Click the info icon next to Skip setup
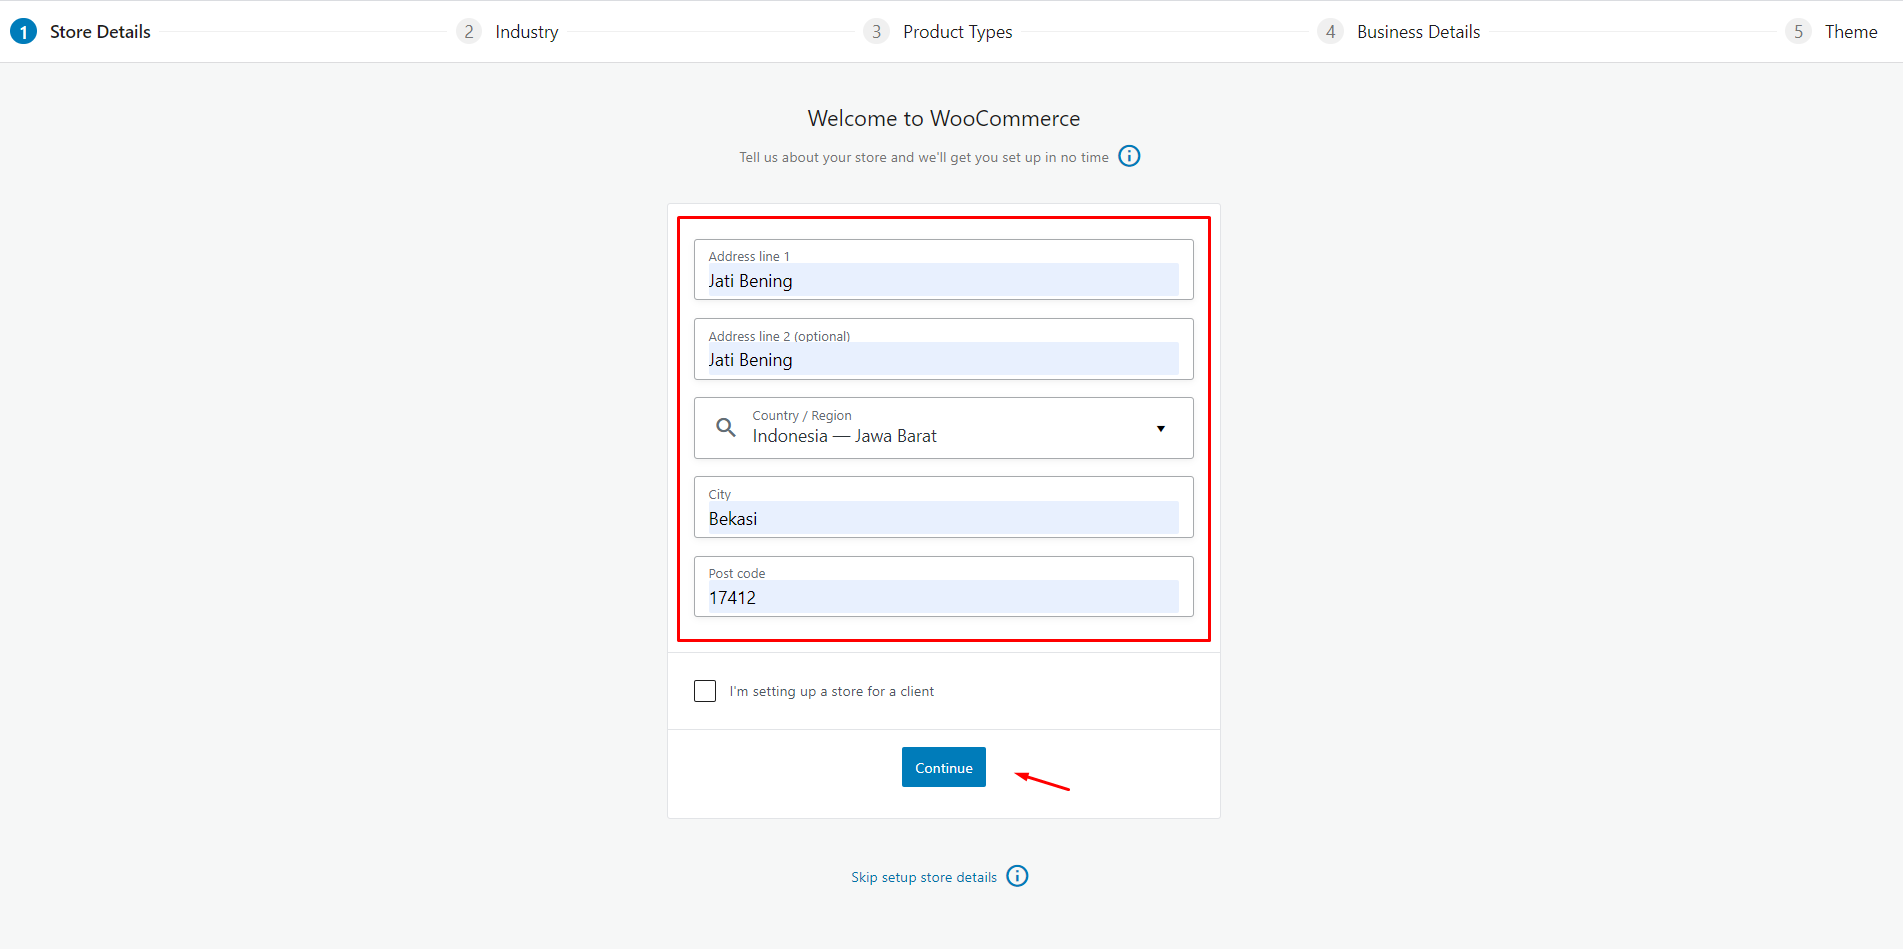Image resolution: width=1903 pixels, height=949 pixels. click(1017, 876)
